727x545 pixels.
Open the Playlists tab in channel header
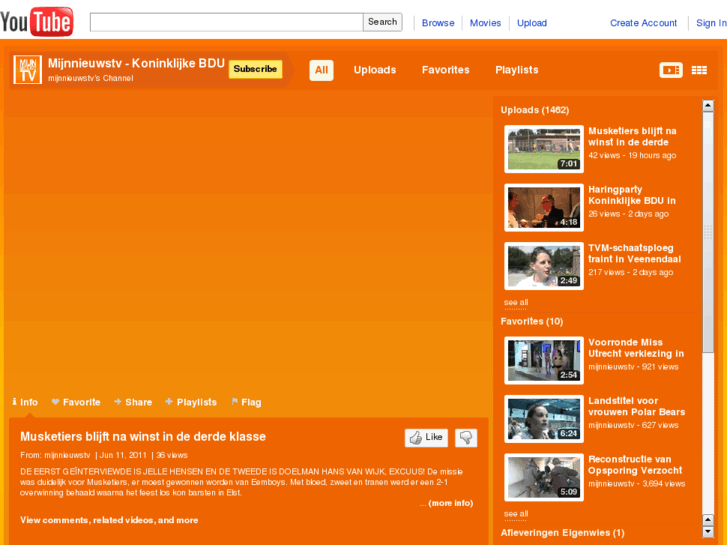517,70
